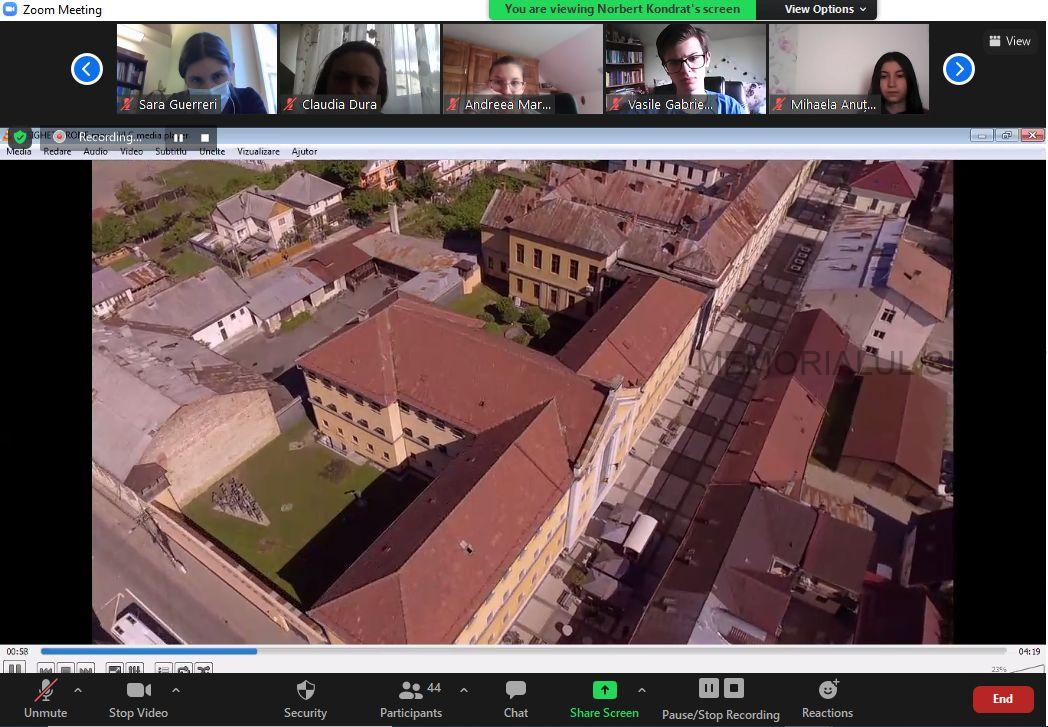Expand audio options arrow beside Unmute
Image resolution: width=1048 pixels, height=727 pixels.
pos(78,690)
